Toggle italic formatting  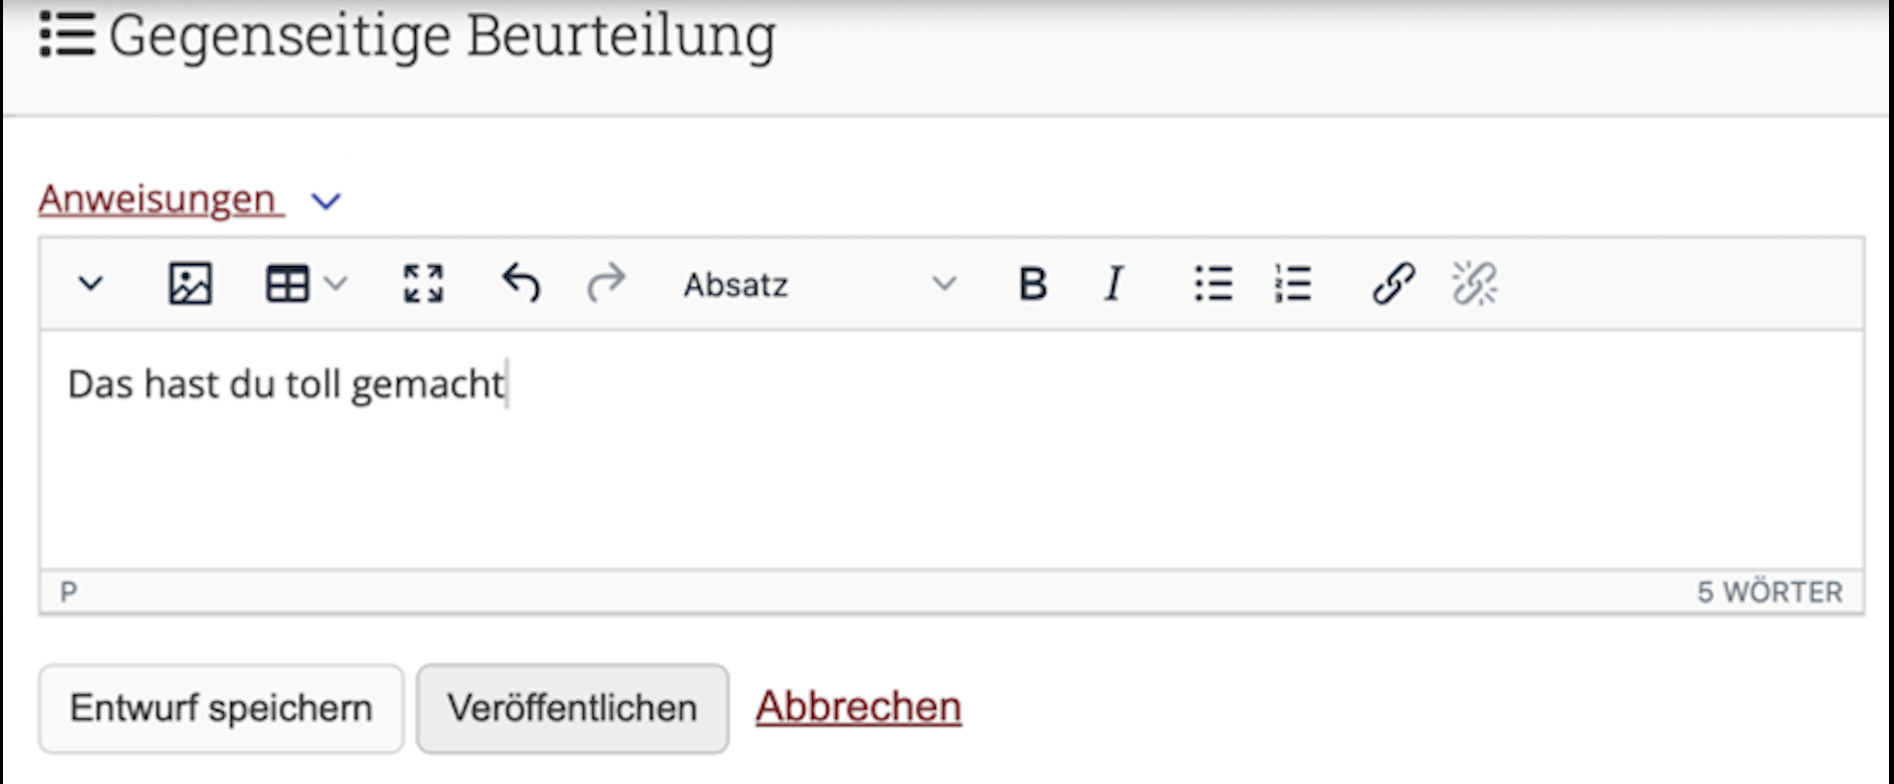pyautogui.click(x=1114, y=284)
